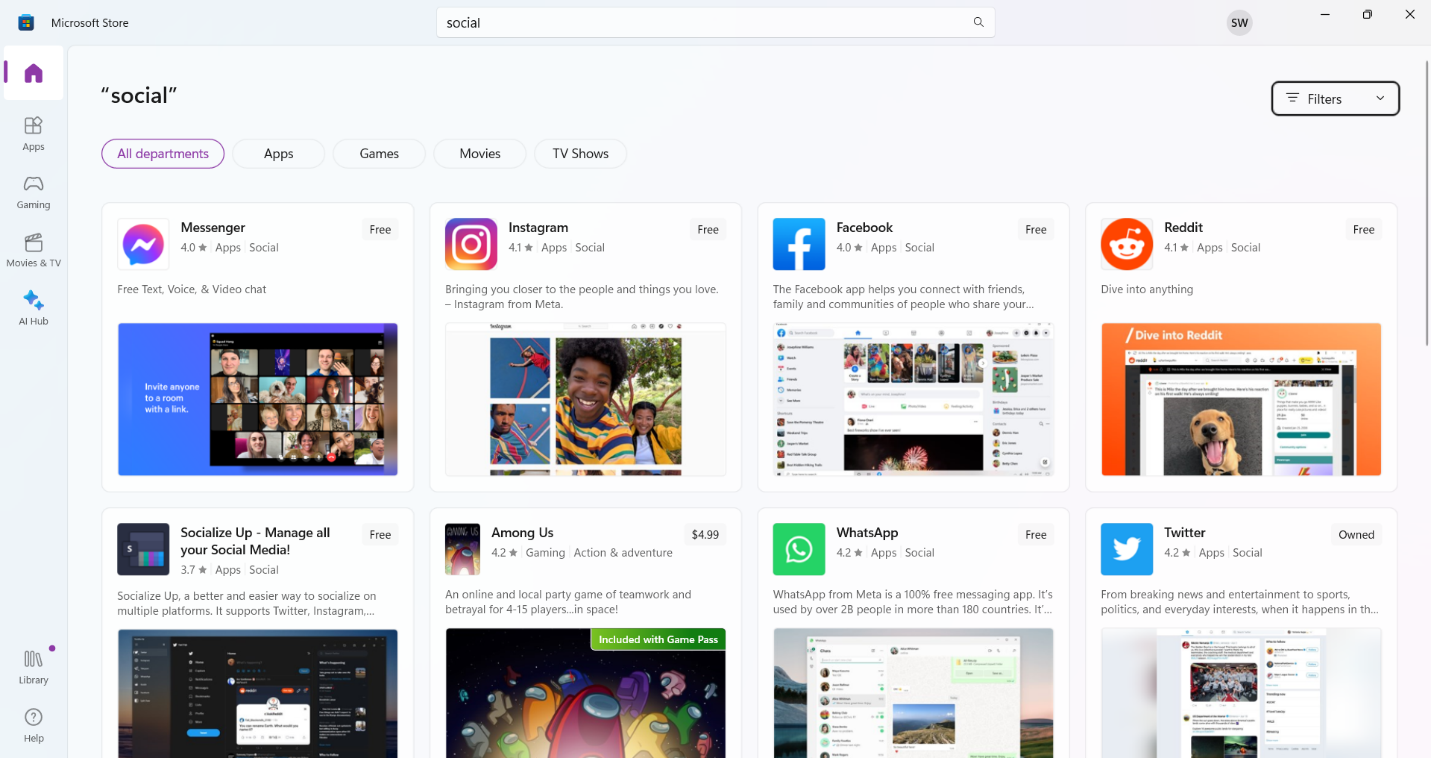Click the Messenger app icon
Image resolution: width=1431 pixels, height=758 pixels.
pos(143,244)
